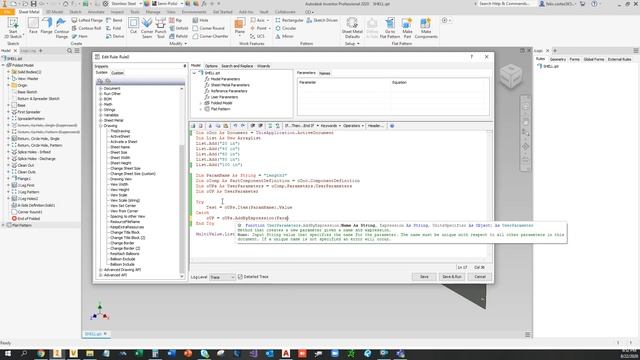This screenshot has width=640, height=360.
Task: Click the Start 2D Sketch ribbon icon
Action: (13, 28)
